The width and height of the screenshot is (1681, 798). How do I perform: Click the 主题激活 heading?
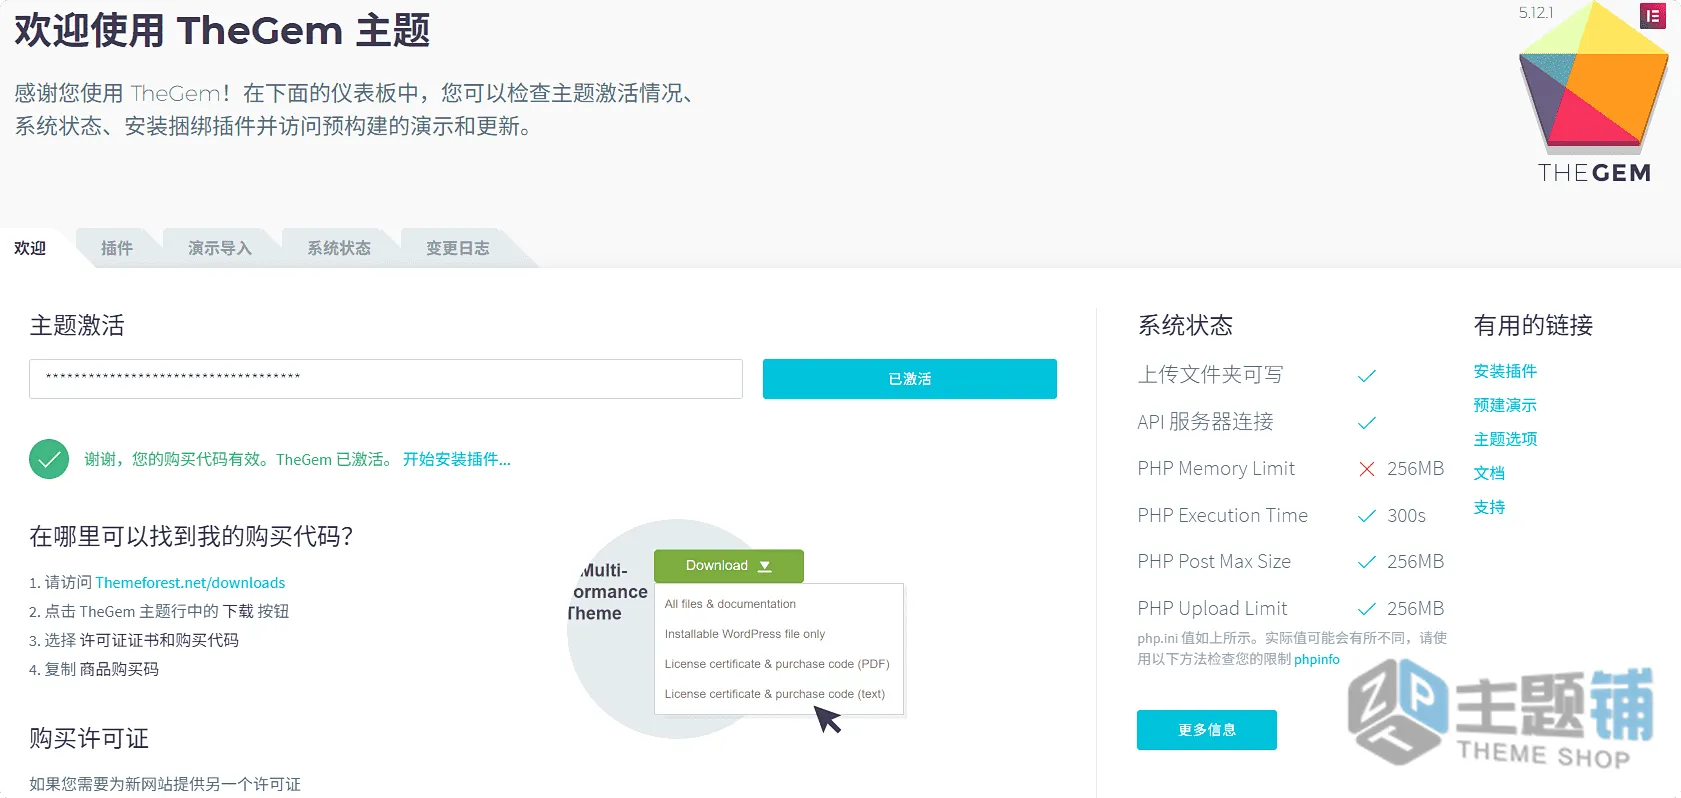click(x=77, y=325)
